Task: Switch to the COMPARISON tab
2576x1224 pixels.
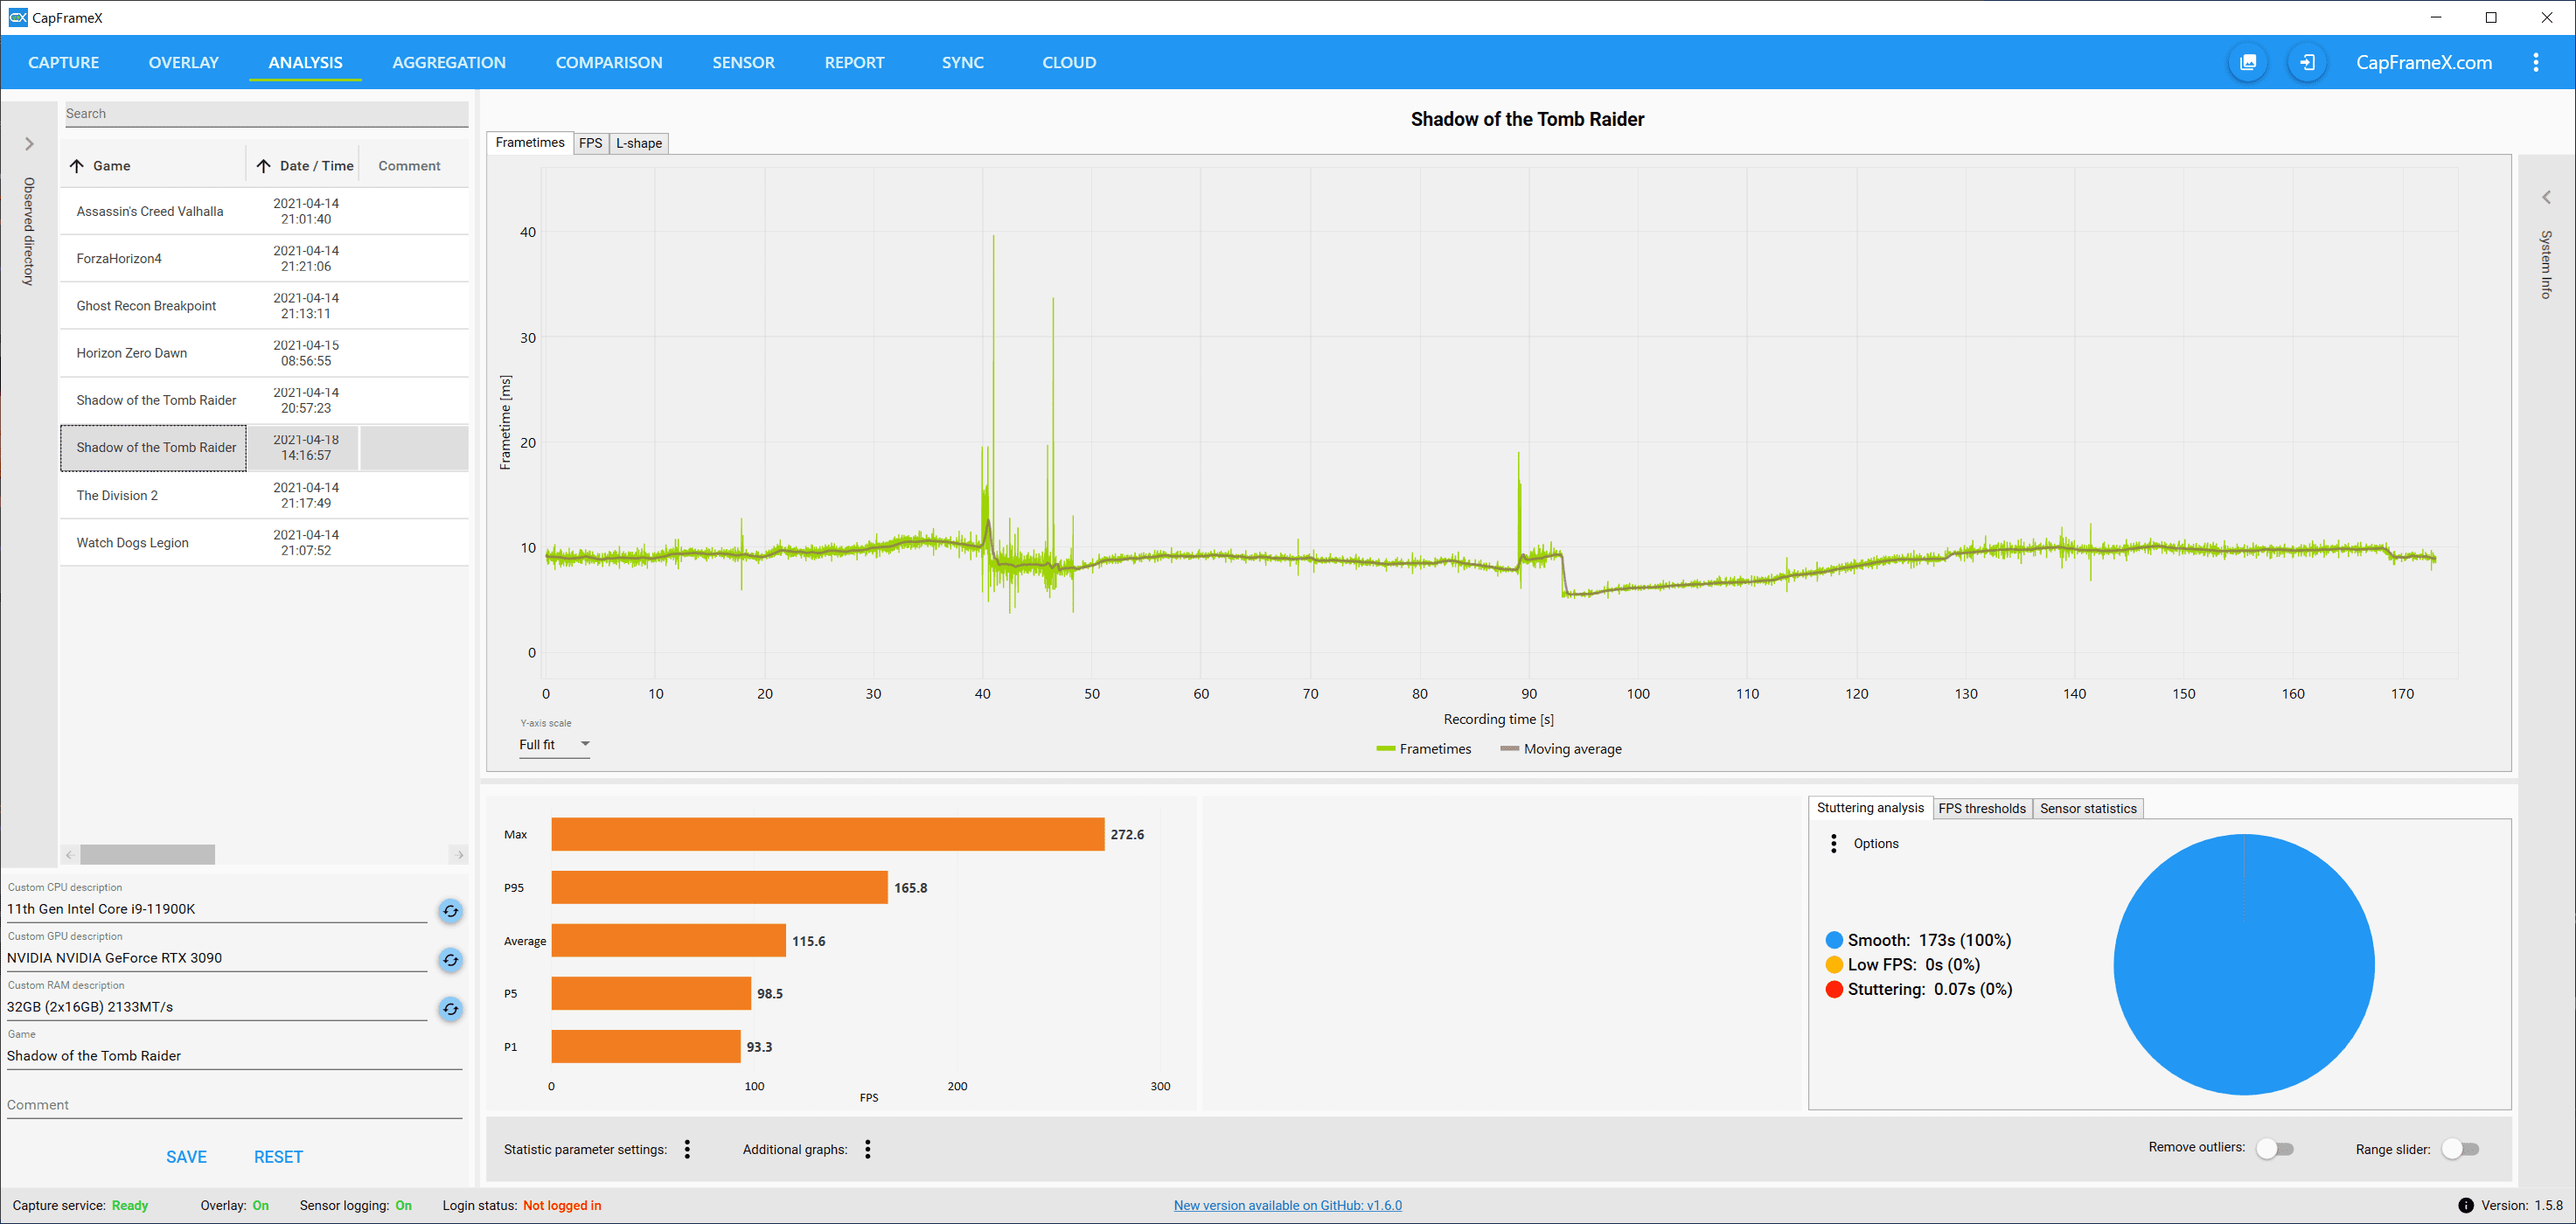Action: coord(608,62)
